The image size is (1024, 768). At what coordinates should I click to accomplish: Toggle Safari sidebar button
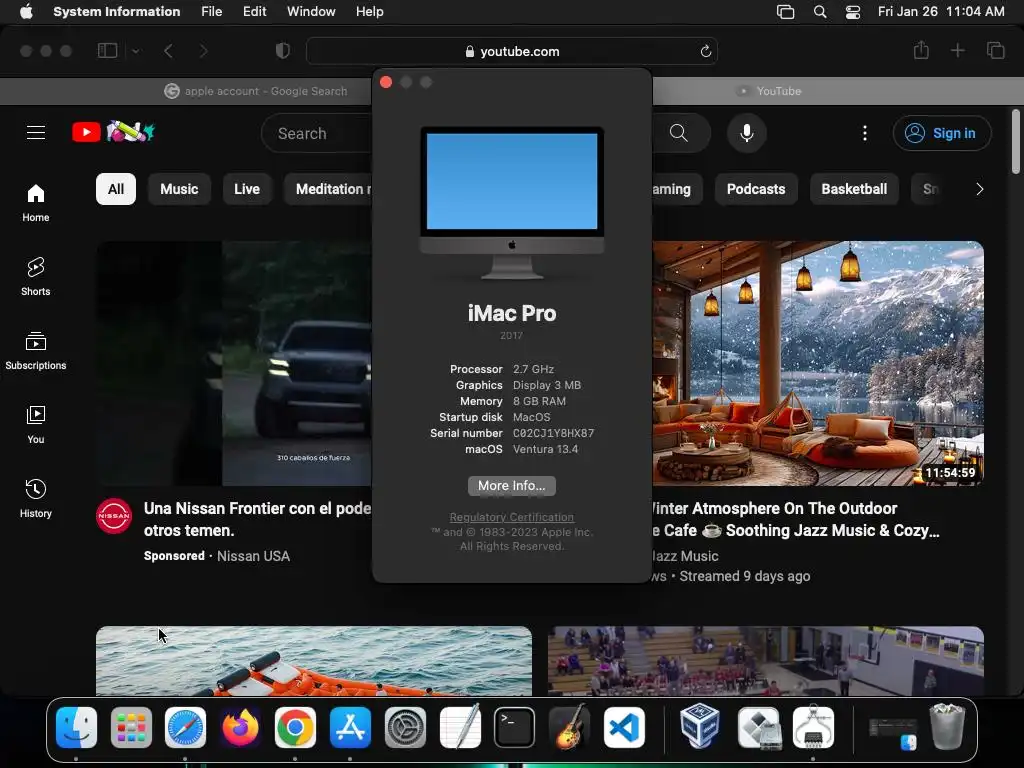click(107, 50)
